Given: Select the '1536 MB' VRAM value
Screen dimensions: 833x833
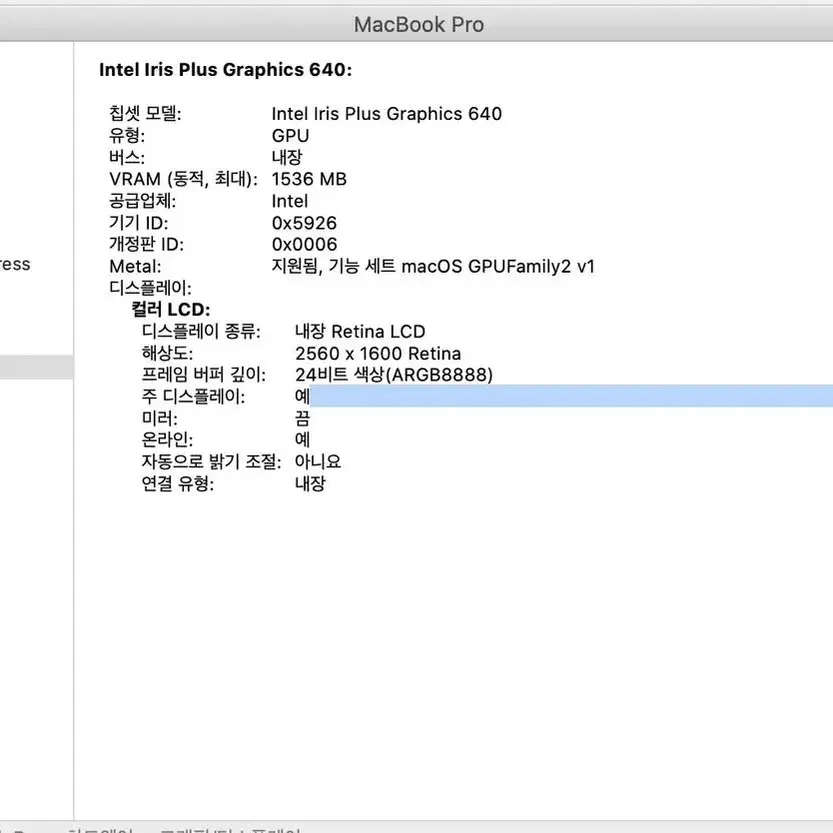Looking at the screenshot, I should pos(309,179).
